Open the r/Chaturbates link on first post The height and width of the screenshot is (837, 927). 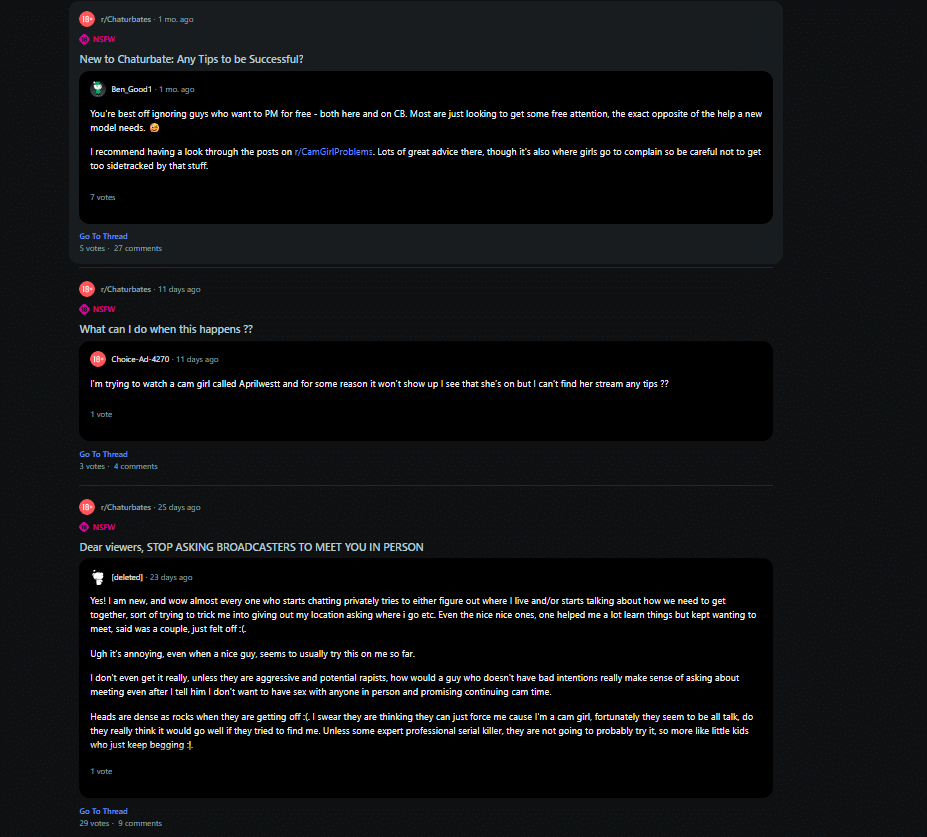(126, 19)
